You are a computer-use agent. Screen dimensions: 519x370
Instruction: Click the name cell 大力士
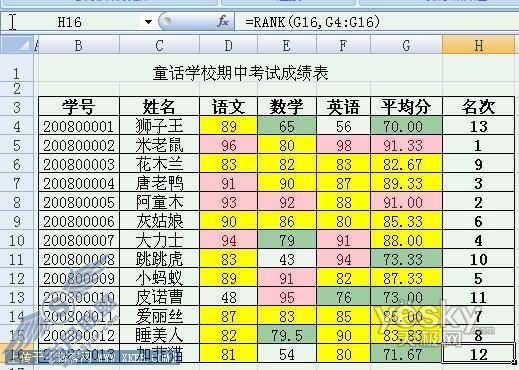click(159, 240)
